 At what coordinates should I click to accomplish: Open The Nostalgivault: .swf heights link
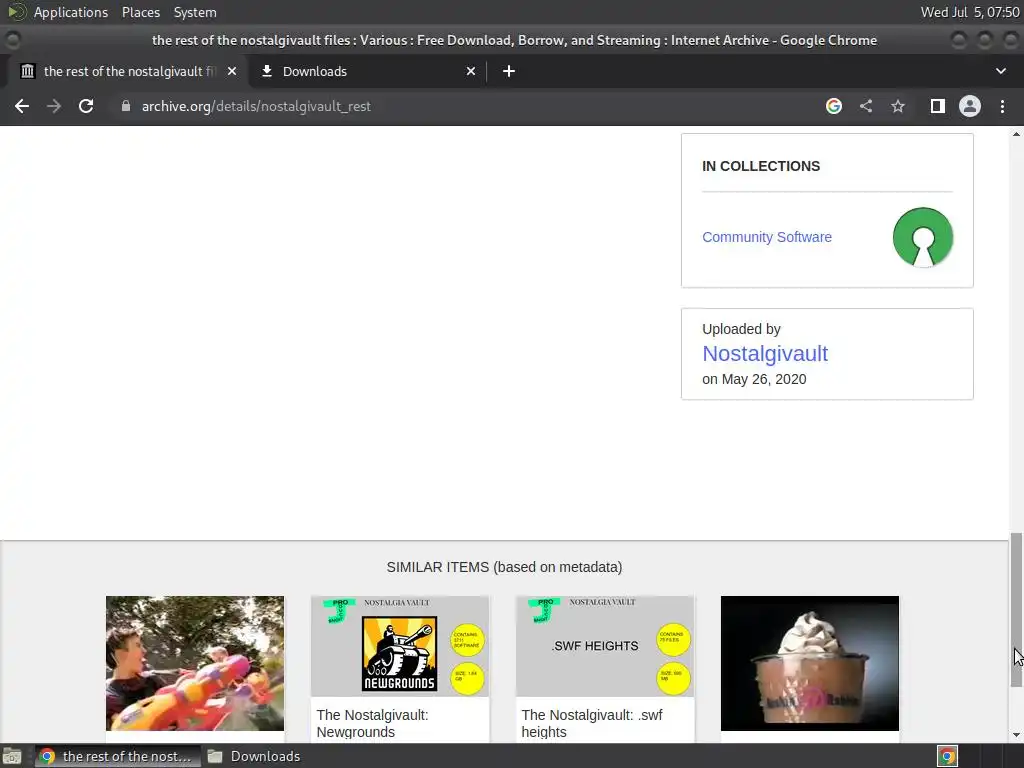coord(592,724)
